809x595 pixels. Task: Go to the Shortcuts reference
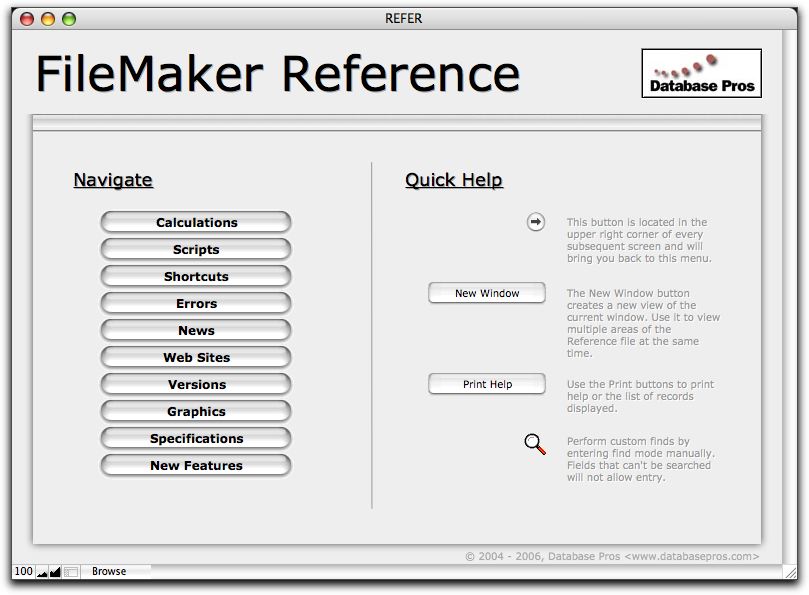pyautogui.click(x=196, y=277)
